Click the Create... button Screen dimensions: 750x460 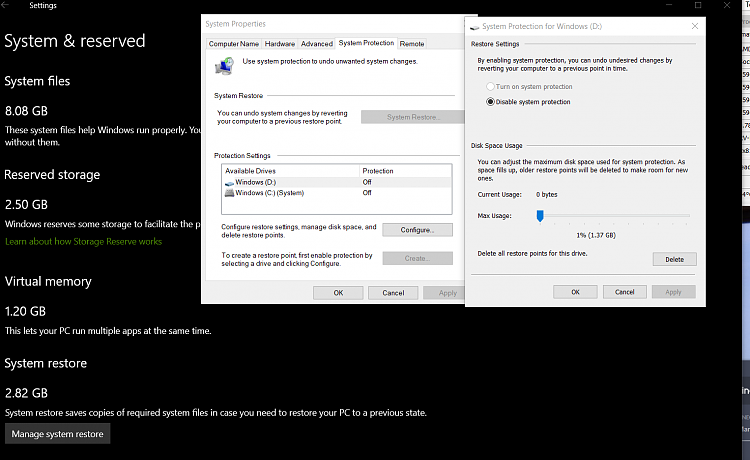tap(417, 258)
